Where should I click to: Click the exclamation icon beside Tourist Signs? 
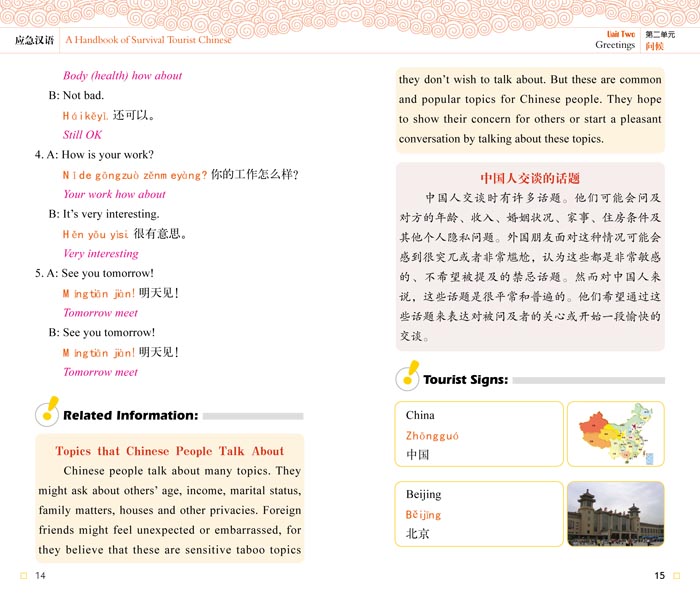point(408,376)
